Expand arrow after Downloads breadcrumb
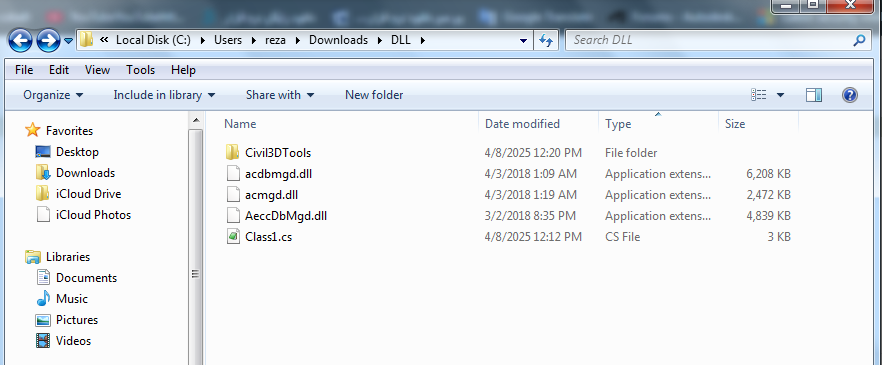The height and width of the screenshot is (365, 882). pyautogui.click(x=380, y=40)
